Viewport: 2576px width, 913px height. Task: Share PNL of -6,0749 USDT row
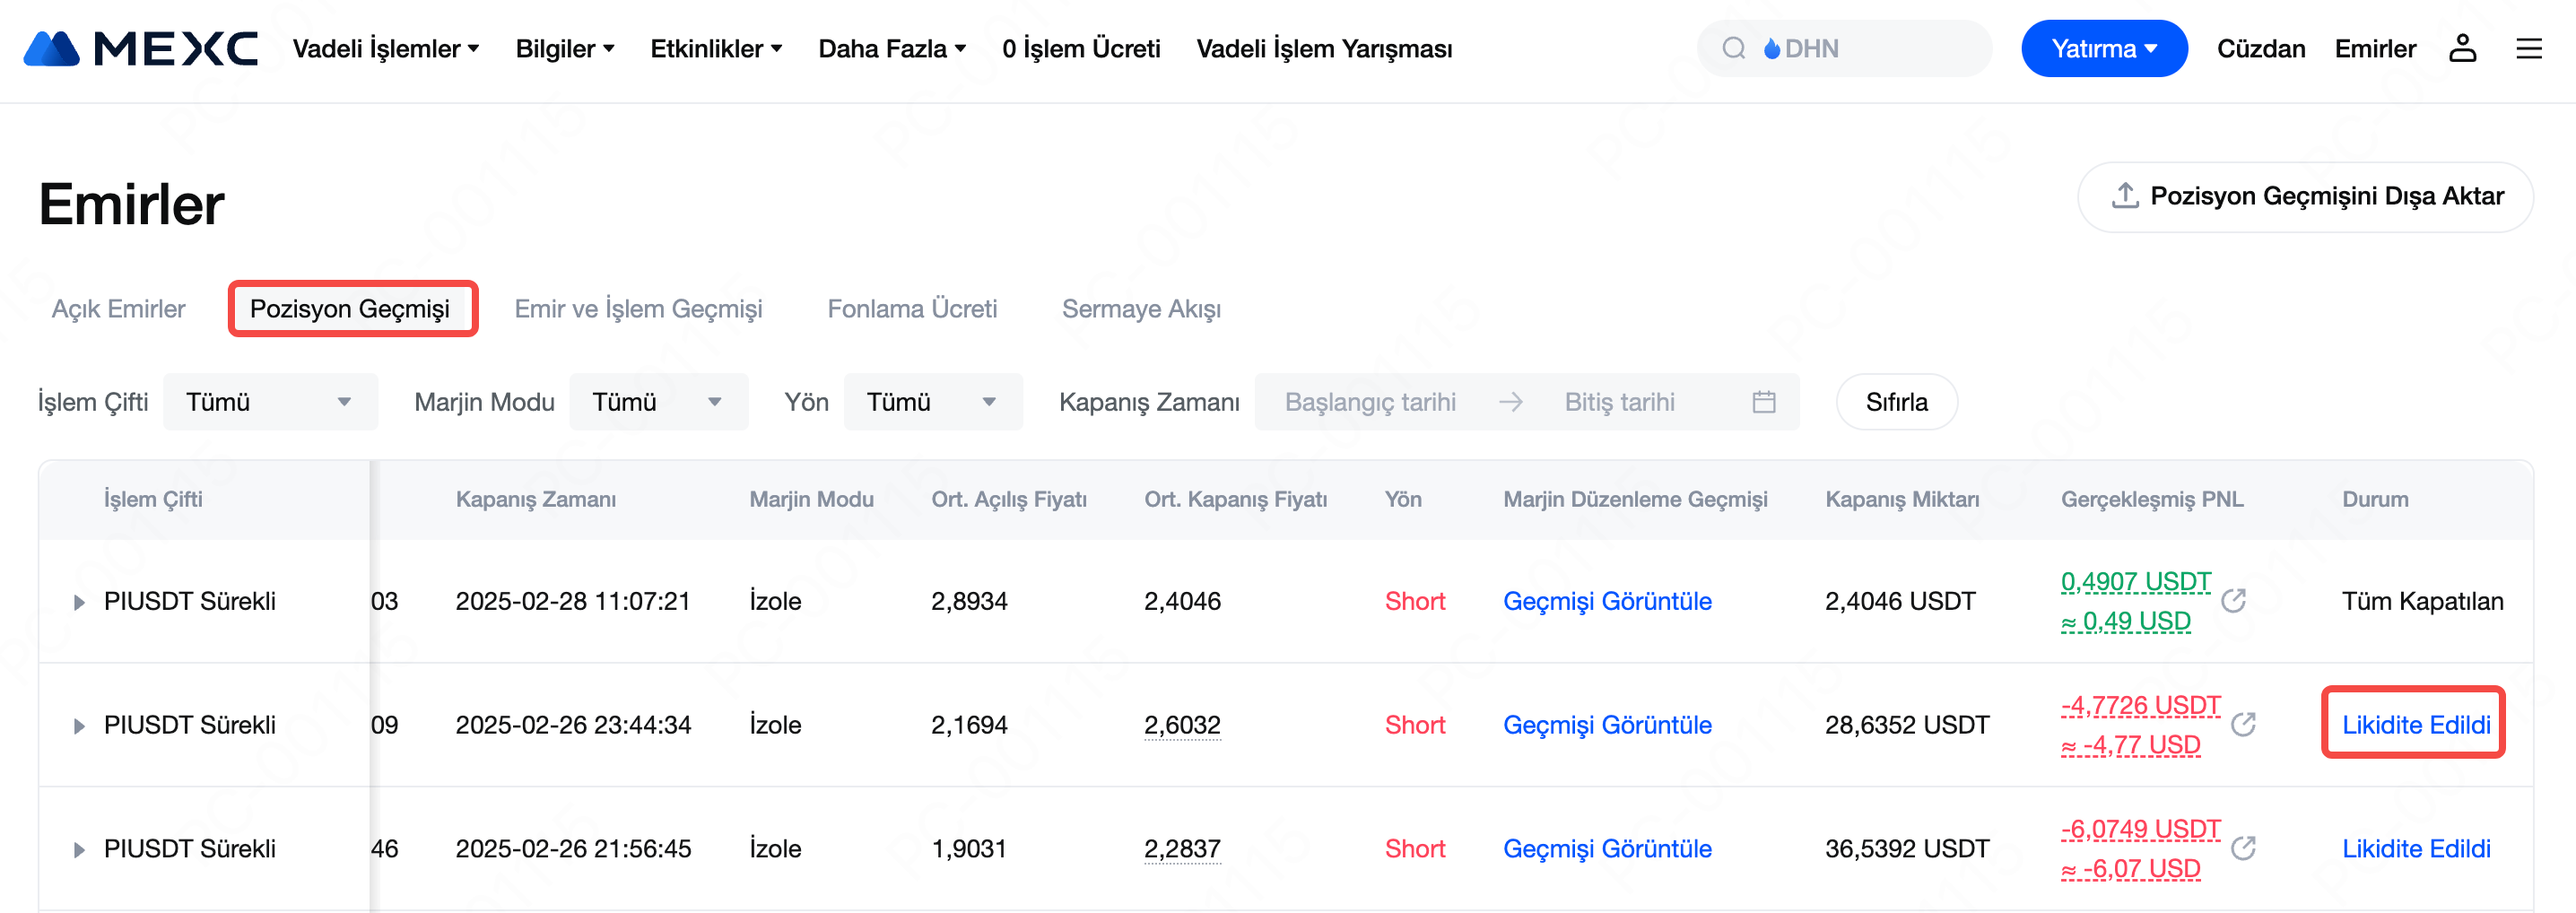pyautogui.click(x=2243, y=849)
